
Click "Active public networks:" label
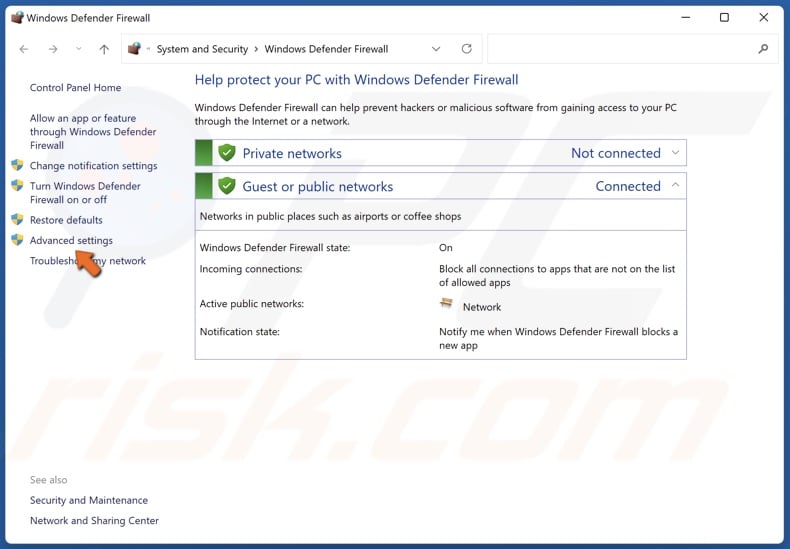pos(251,304)
